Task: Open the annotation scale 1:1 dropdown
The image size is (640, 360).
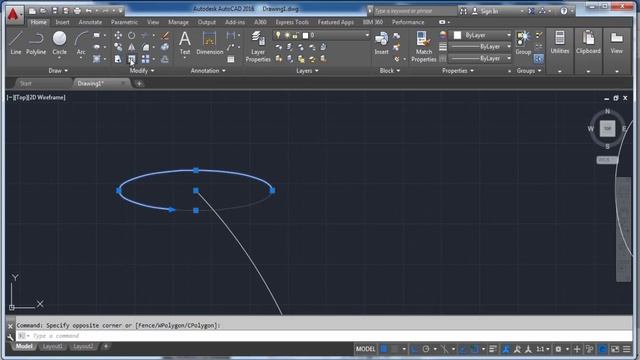Action: 542,349
